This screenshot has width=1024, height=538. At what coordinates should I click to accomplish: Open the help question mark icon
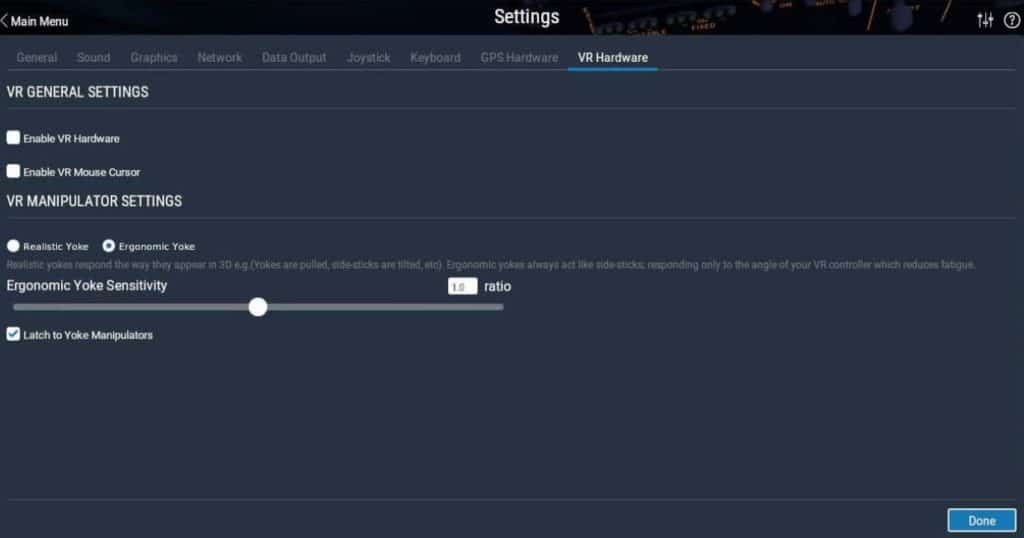1012,20
